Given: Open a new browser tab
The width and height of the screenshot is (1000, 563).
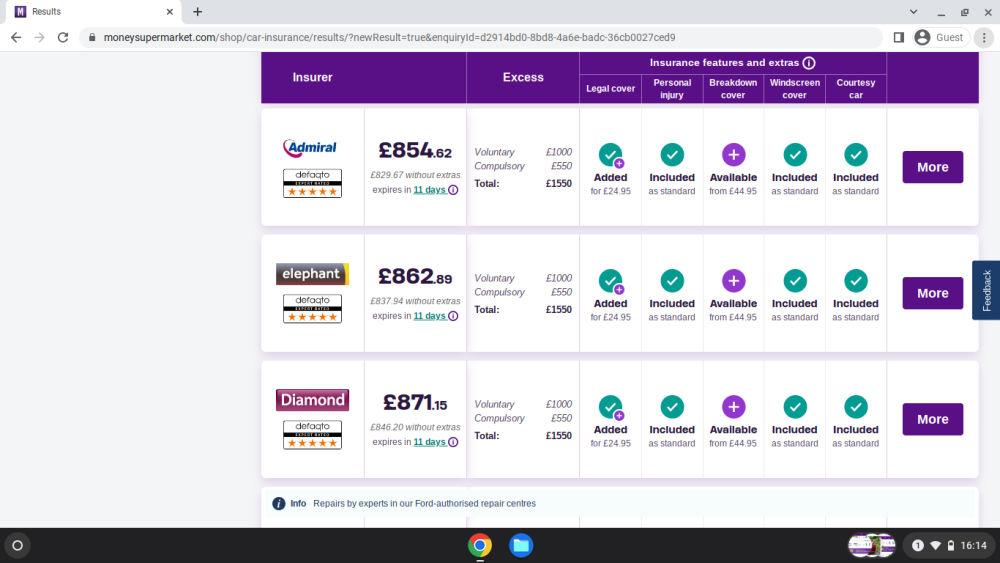Looking at the screenshot, I should (198, 11).
